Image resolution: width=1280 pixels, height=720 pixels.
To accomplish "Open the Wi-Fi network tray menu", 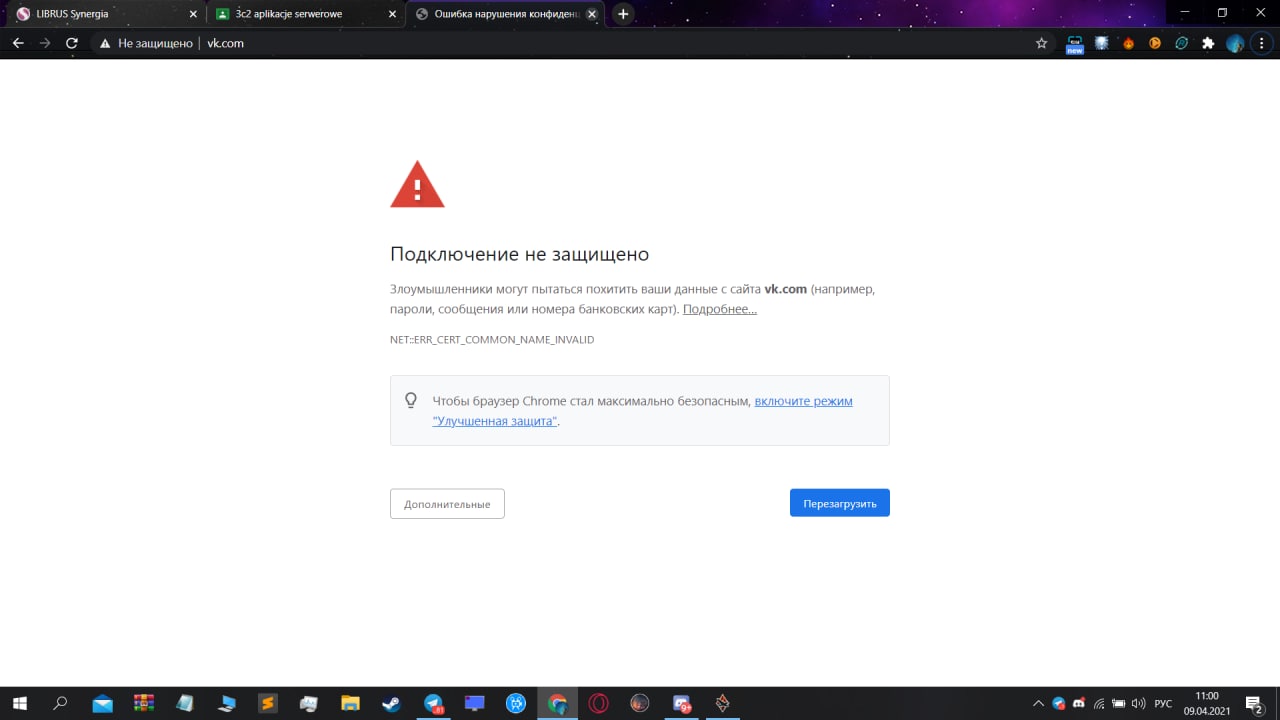I will click(1099, 704).
